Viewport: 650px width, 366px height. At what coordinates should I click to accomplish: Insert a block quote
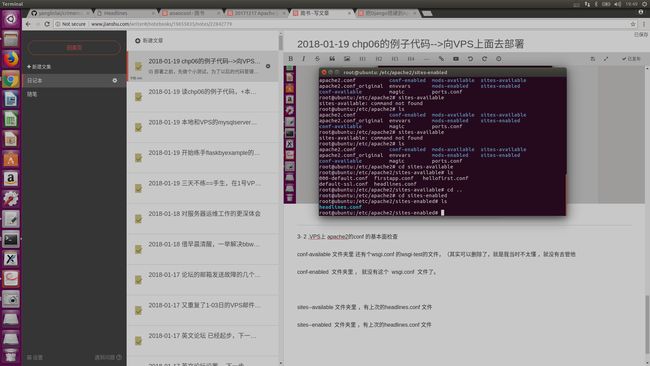click(332, 58)
